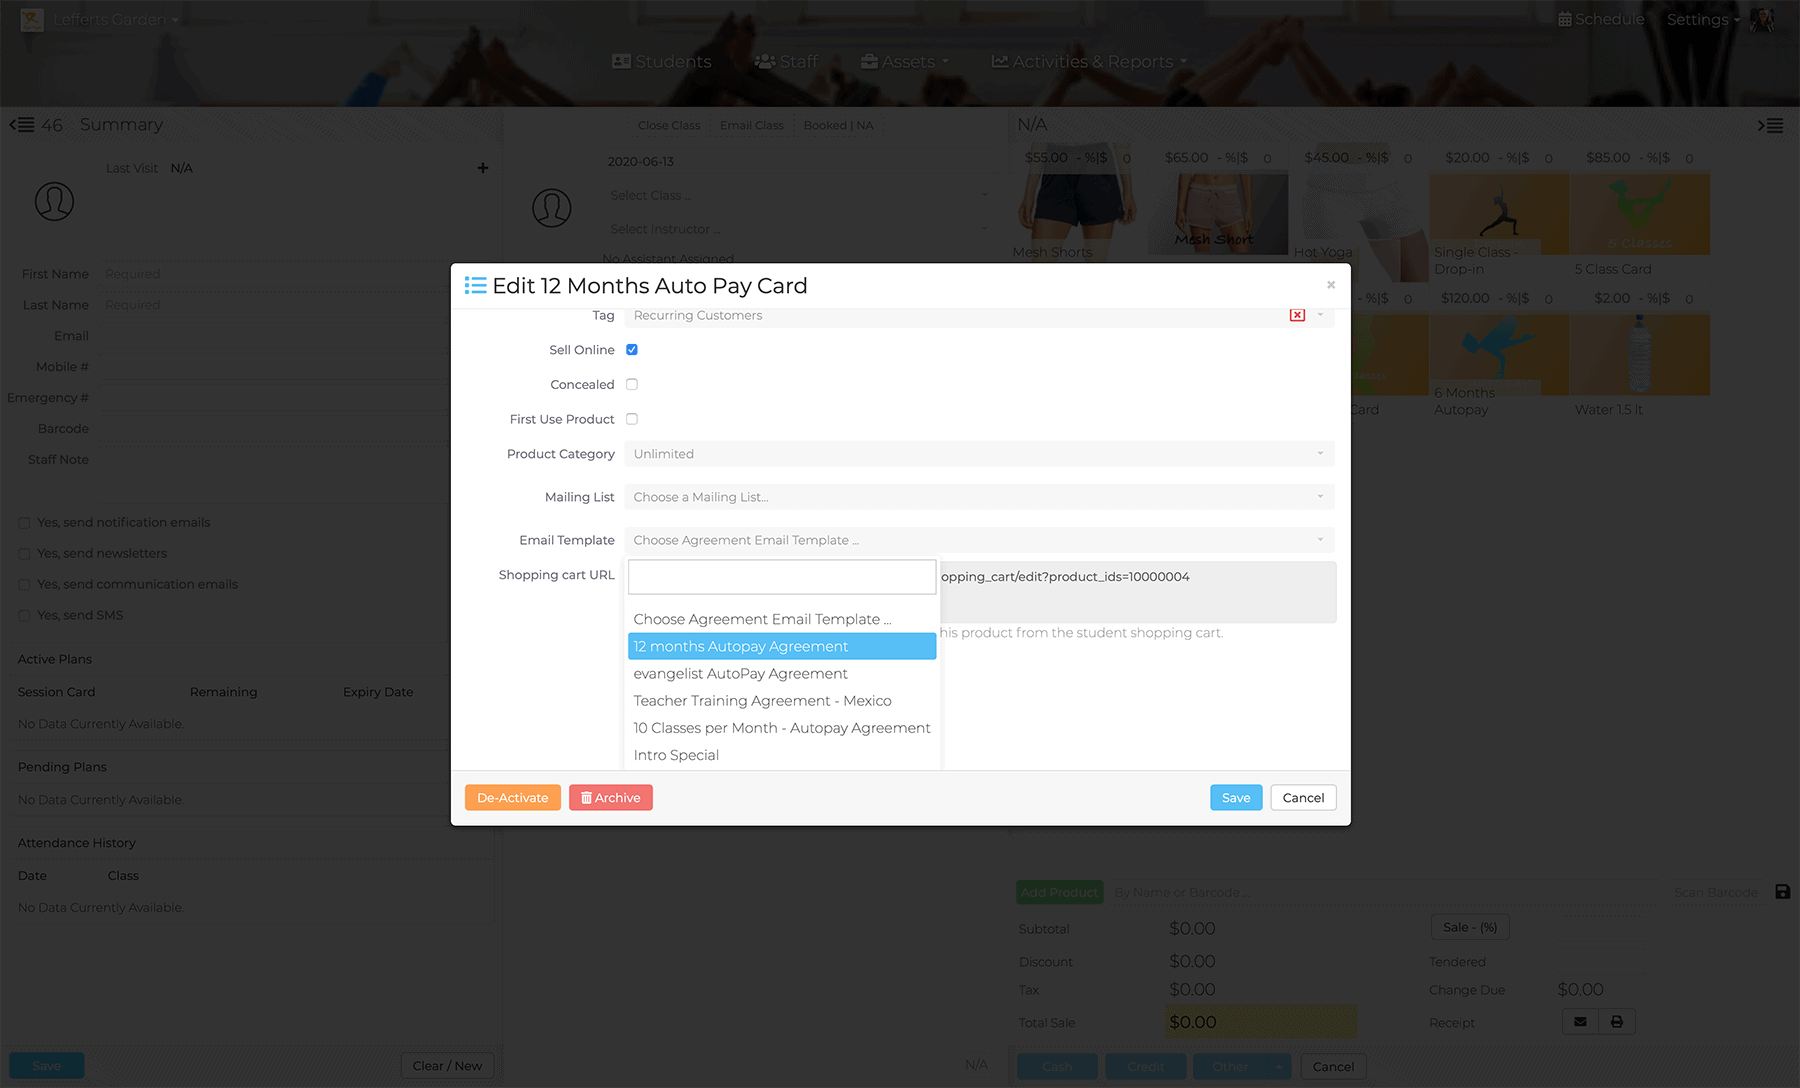Open the Settings menu
1800x1088 pixels.
[x=1700, y=18]
